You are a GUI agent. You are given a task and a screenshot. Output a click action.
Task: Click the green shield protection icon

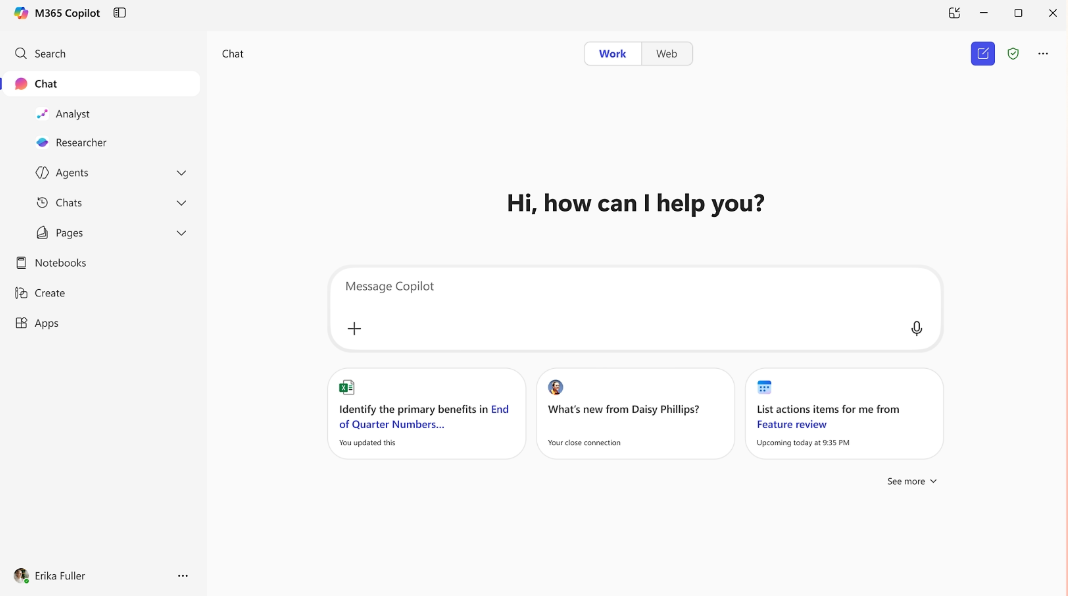point(1013,54)
